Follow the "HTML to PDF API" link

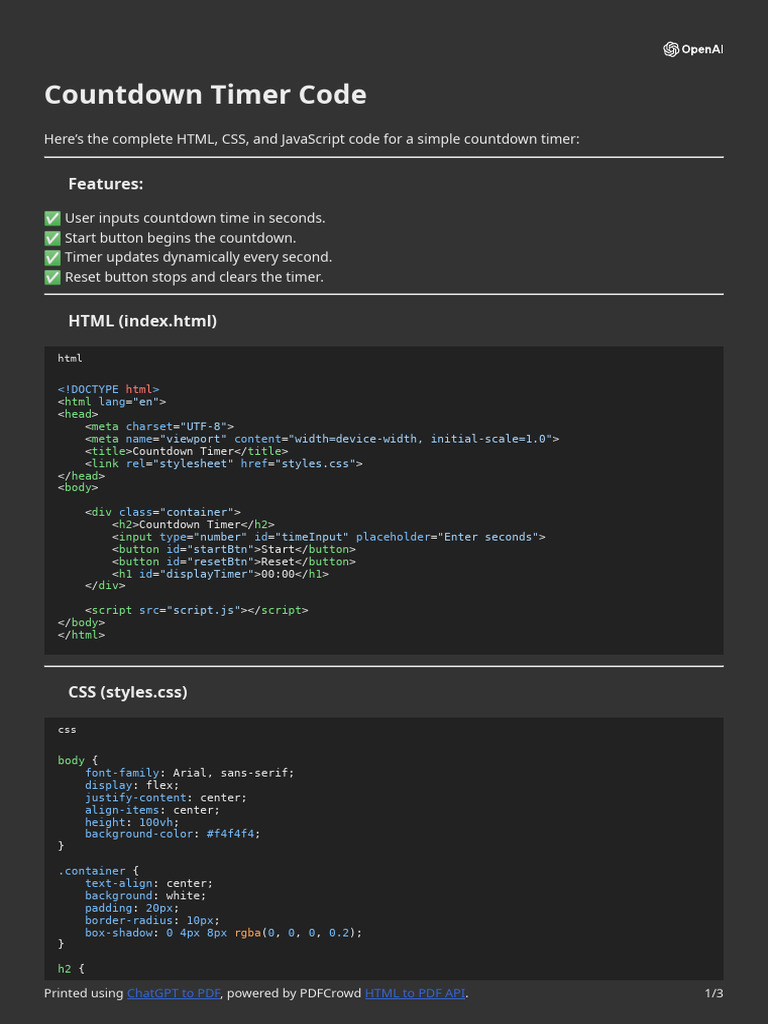(x=415, y=993)
